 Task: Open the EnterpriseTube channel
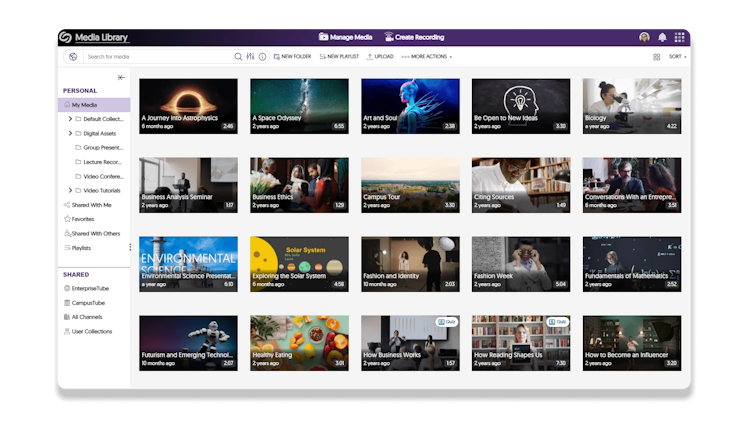click(86, 289)
